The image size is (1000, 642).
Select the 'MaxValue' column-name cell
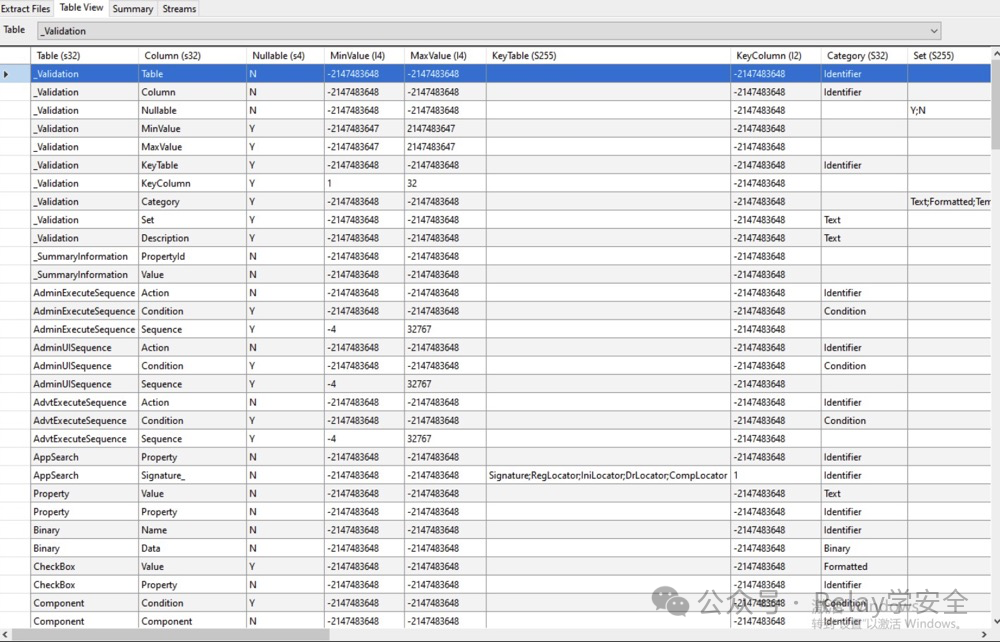pos(192,147)
